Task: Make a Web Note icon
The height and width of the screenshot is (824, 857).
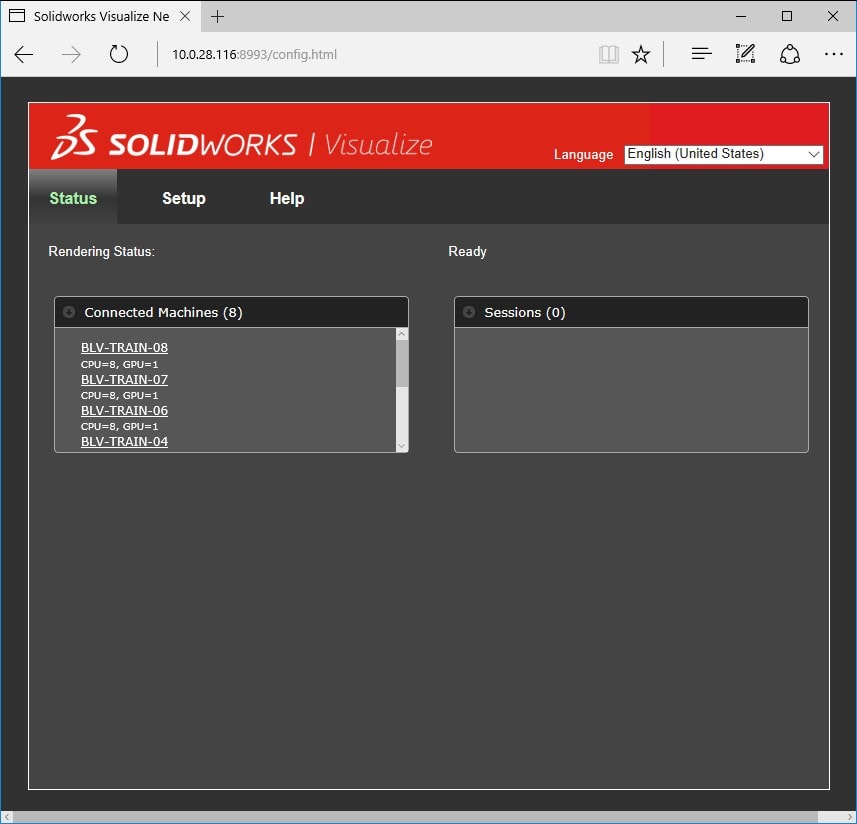Action: pyautogui.click(x=746, y=54)
